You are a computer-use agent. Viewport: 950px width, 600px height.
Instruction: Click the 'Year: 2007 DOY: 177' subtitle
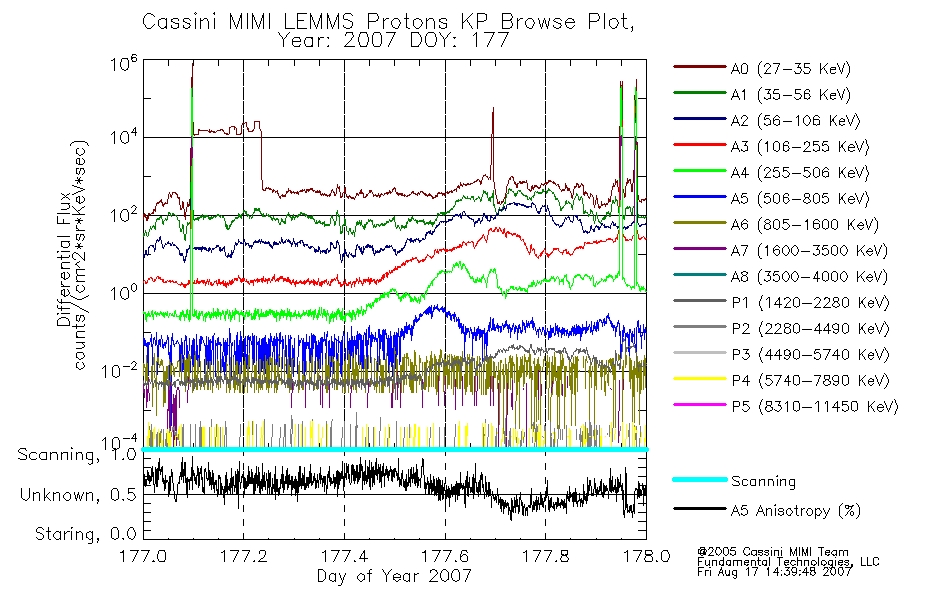pyautogui.click(x=393, y=41)
